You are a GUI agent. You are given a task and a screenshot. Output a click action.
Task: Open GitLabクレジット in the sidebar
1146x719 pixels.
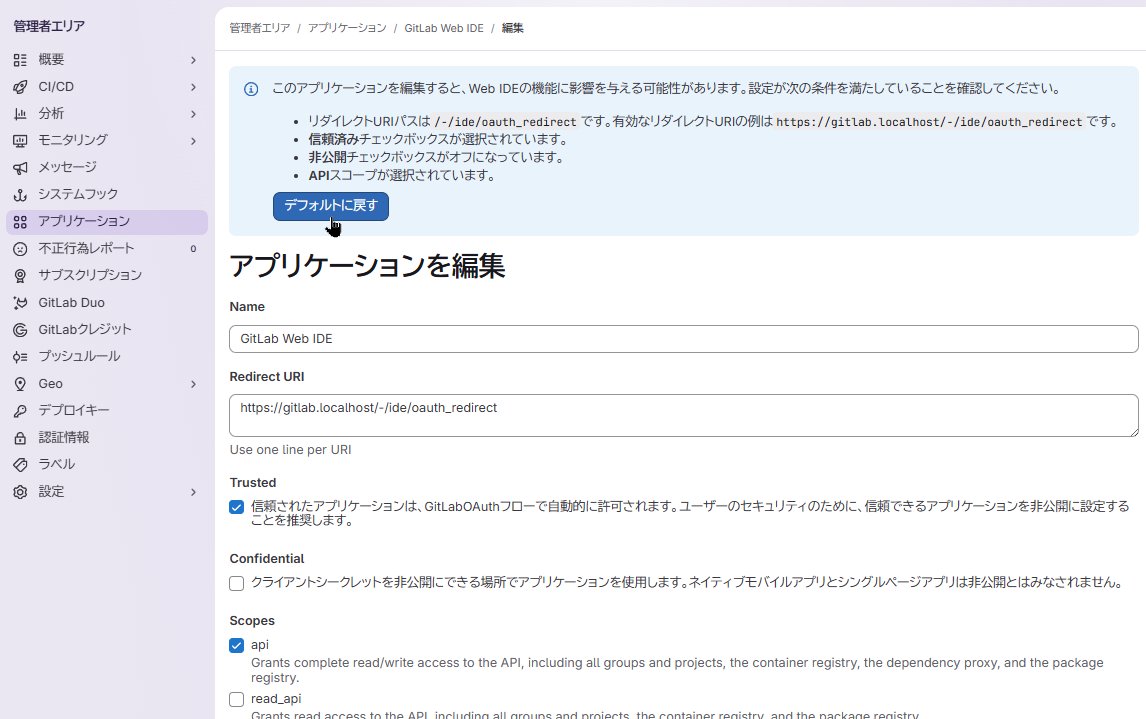click(107, 330)
